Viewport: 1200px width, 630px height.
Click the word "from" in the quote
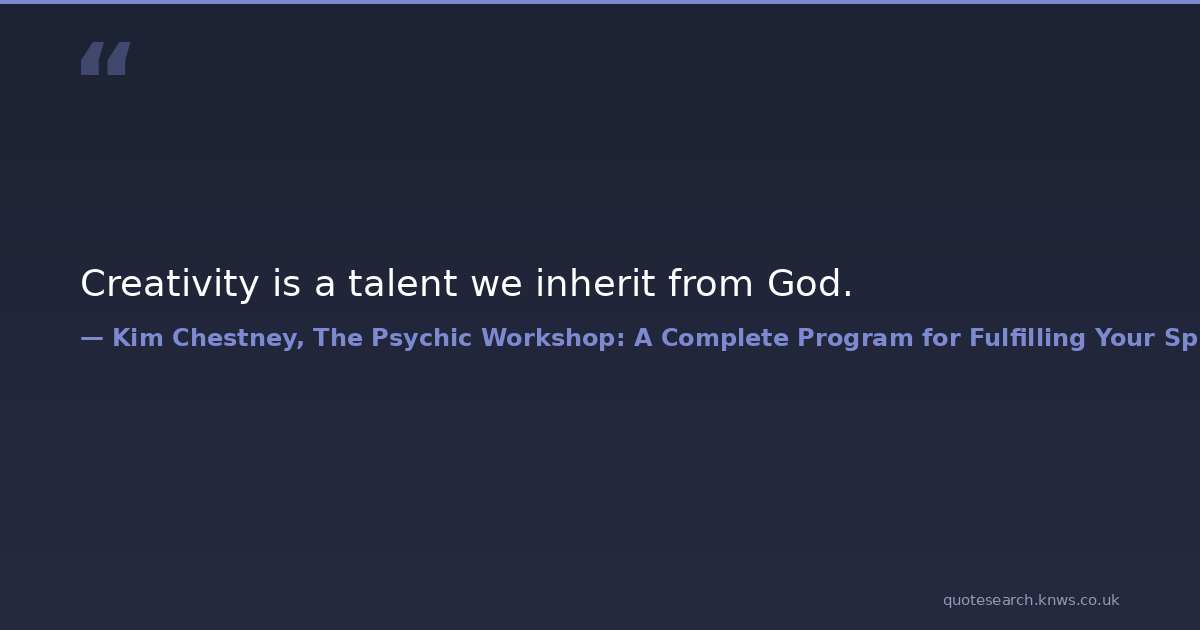coord(711,284)
